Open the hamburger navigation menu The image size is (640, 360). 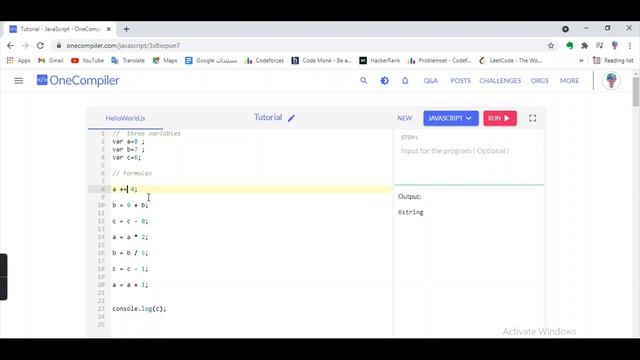(18, 80)
